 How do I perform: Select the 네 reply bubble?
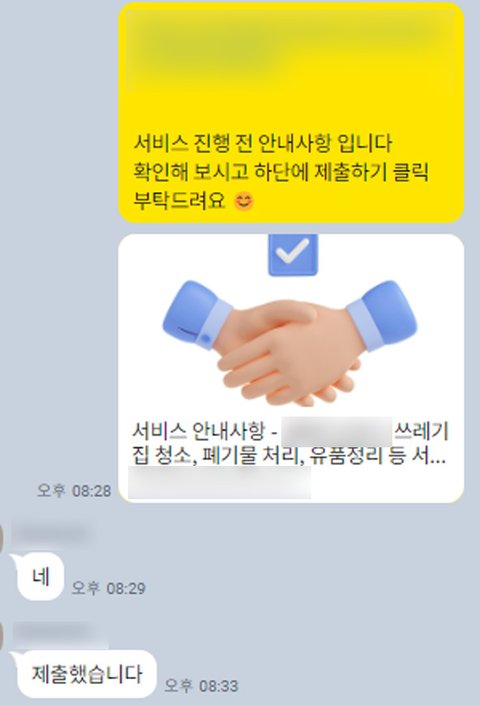pos(41,577)
